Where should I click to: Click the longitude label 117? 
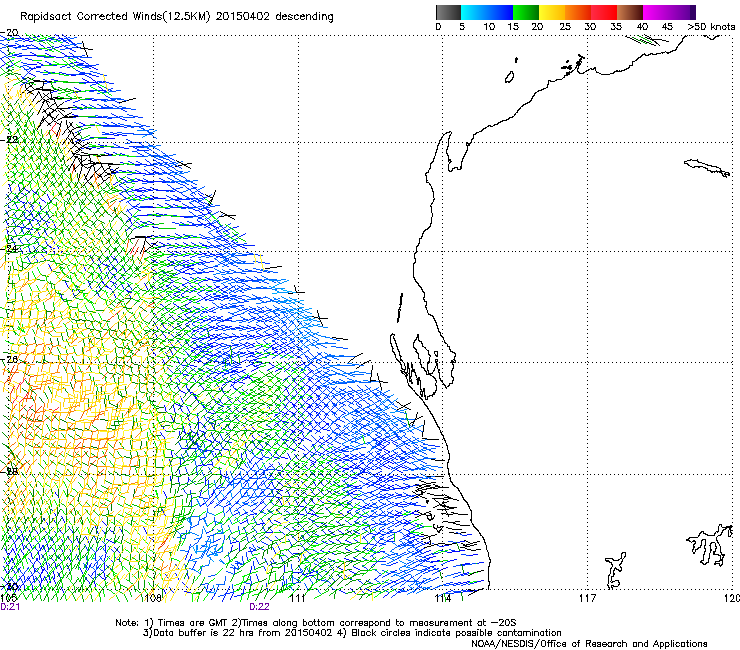point(587,598)
